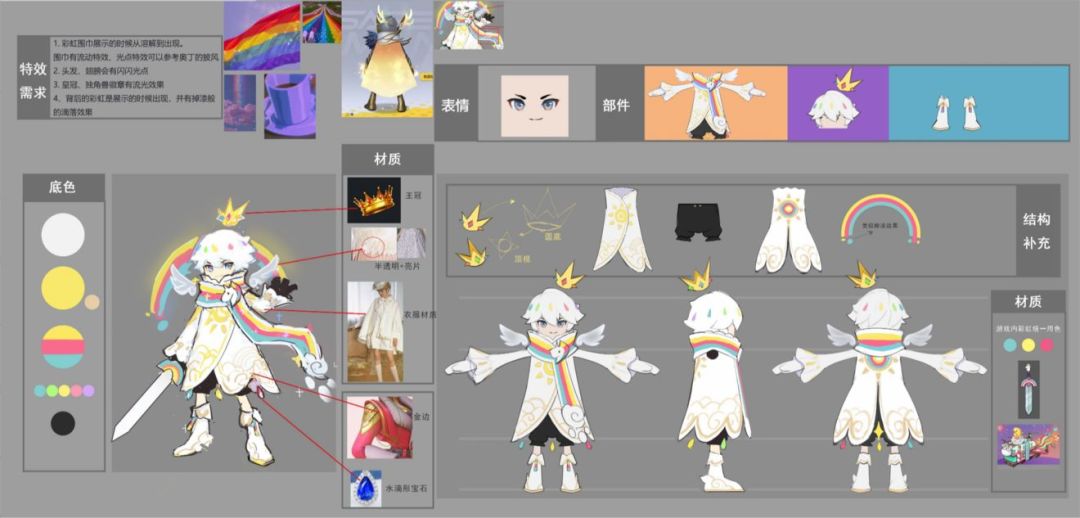Open the white outfit model photo
The image size is (1080, 518).
[375, 331]
